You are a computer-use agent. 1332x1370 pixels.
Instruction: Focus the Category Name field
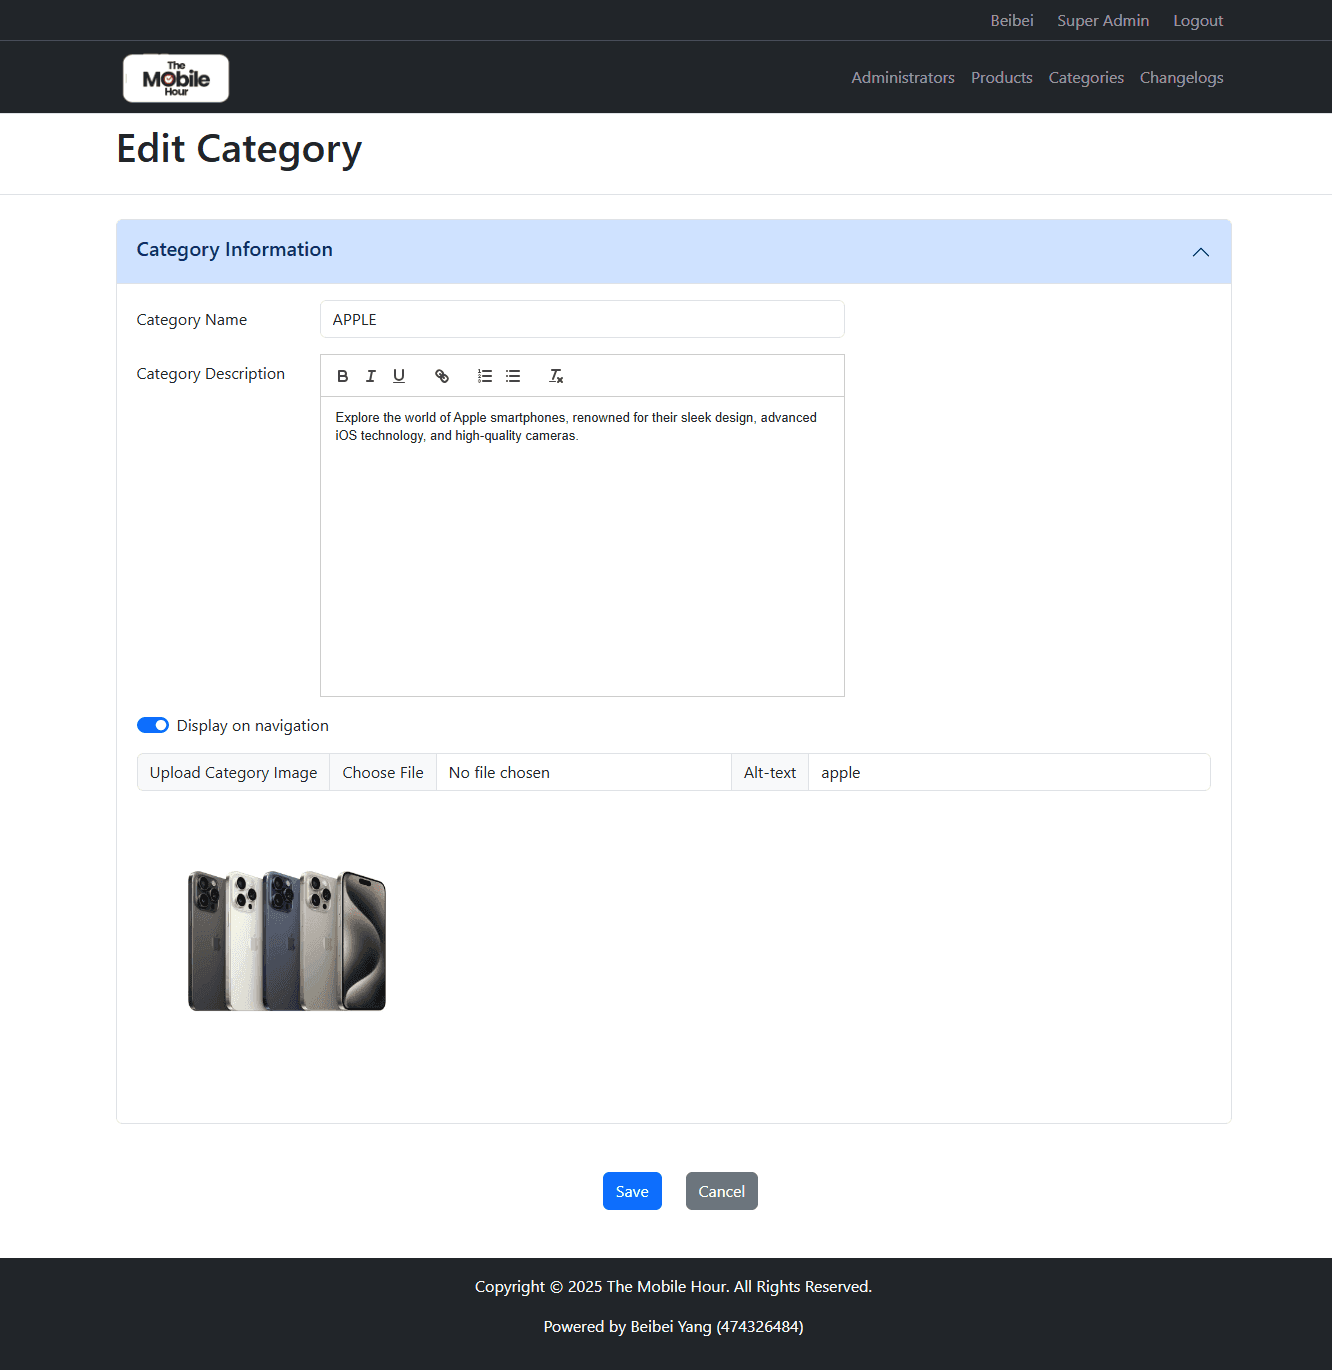click(x=582, y=319)
